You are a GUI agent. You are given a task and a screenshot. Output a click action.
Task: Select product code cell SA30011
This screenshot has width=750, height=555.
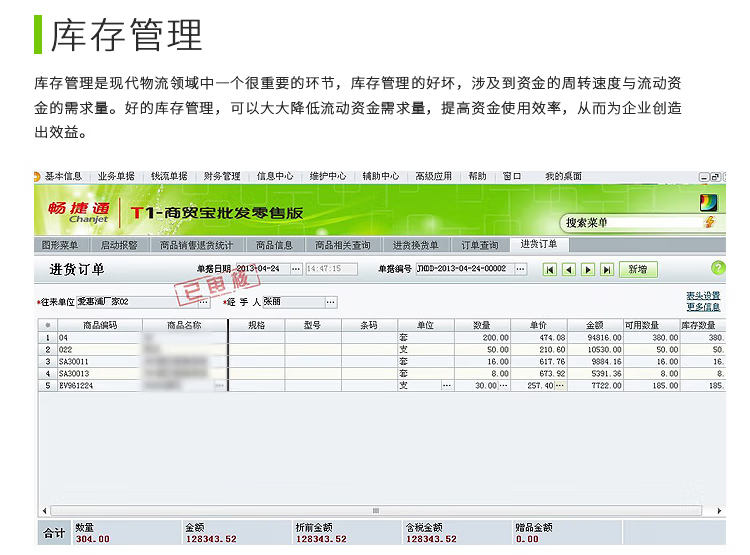[100, 362]
